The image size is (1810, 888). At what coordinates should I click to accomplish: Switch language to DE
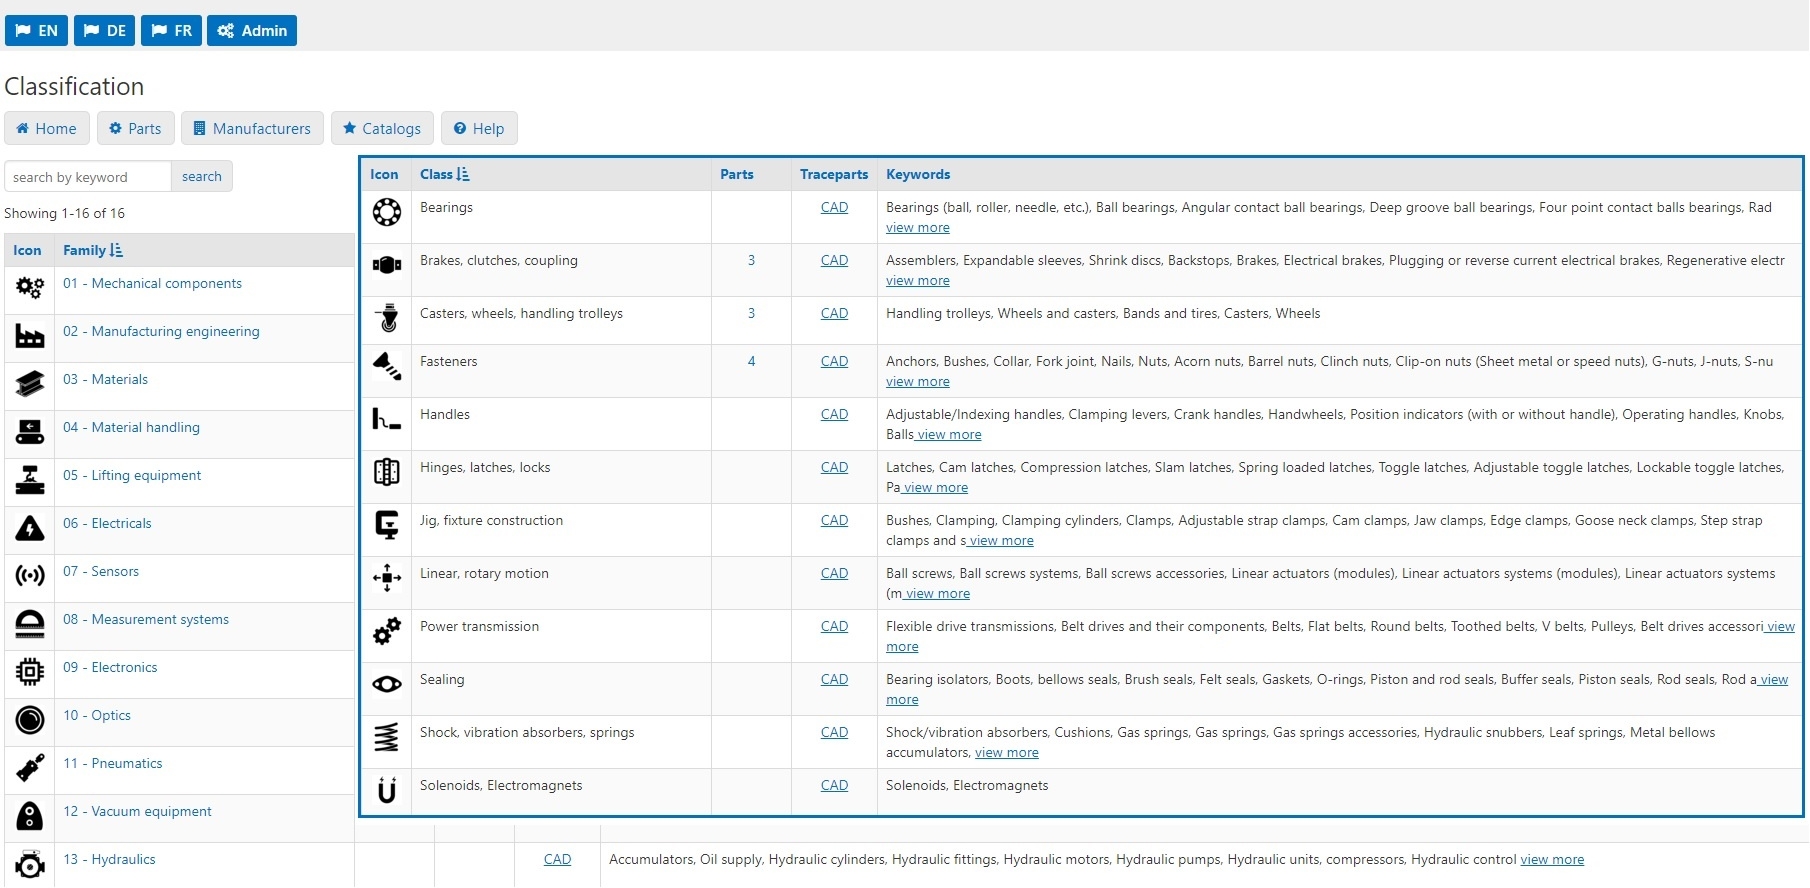[105, 30]
